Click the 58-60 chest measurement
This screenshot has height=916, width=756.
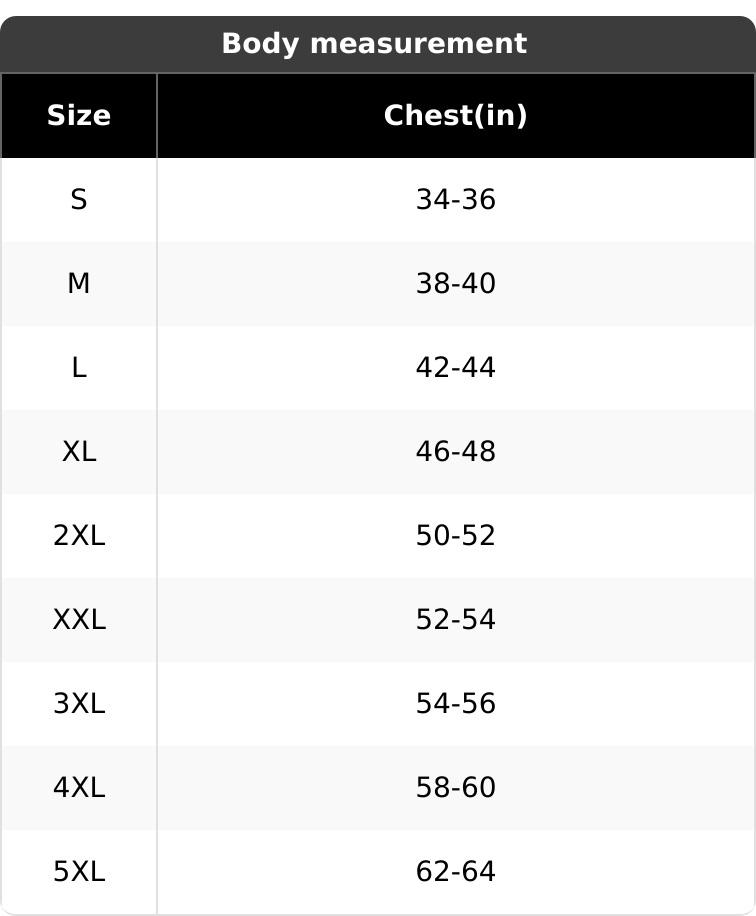(455, 788)
